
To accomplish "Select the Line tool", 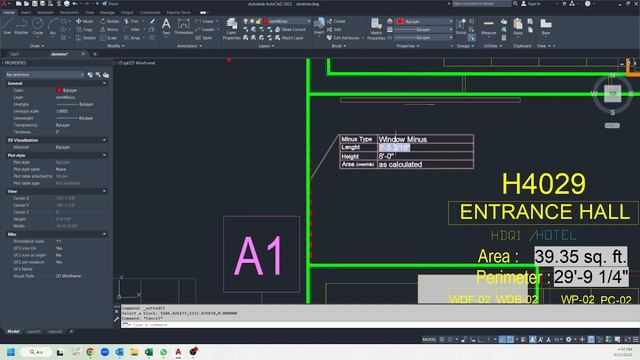I will pos(7,25).
